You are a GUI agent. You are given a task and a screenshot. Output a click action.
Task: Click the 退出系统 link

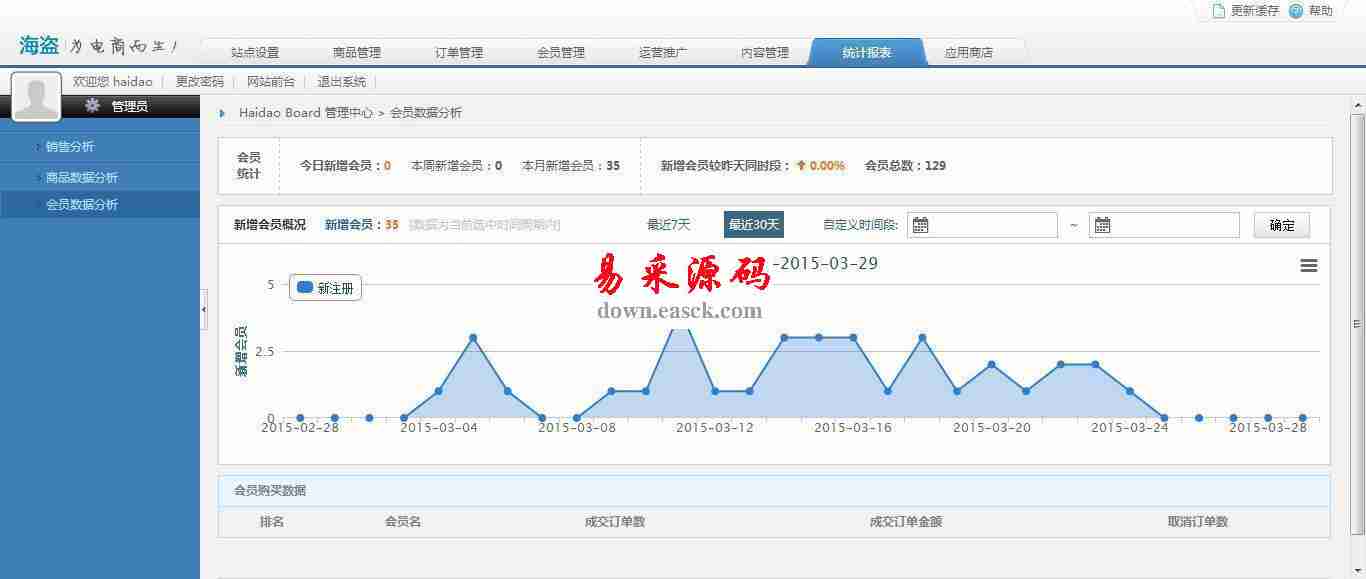[x=341, y=82]
